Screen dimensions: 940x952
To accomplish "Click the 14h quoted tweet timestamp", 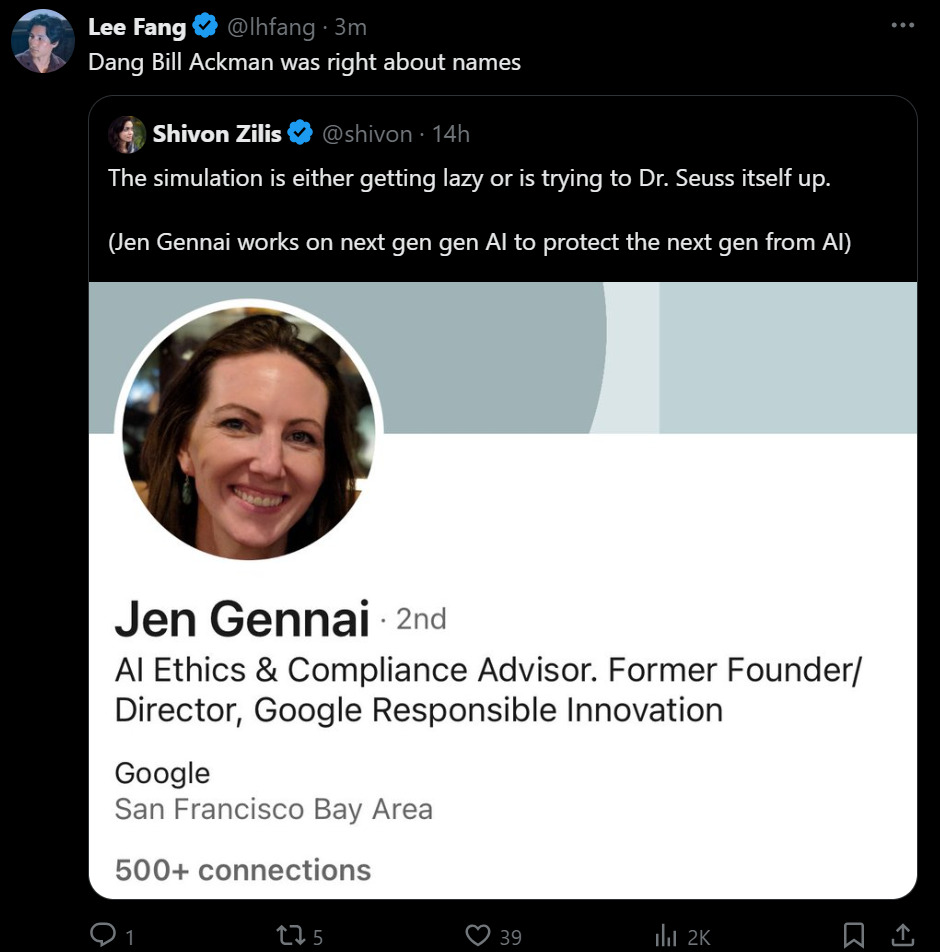I will pos(451,133).
